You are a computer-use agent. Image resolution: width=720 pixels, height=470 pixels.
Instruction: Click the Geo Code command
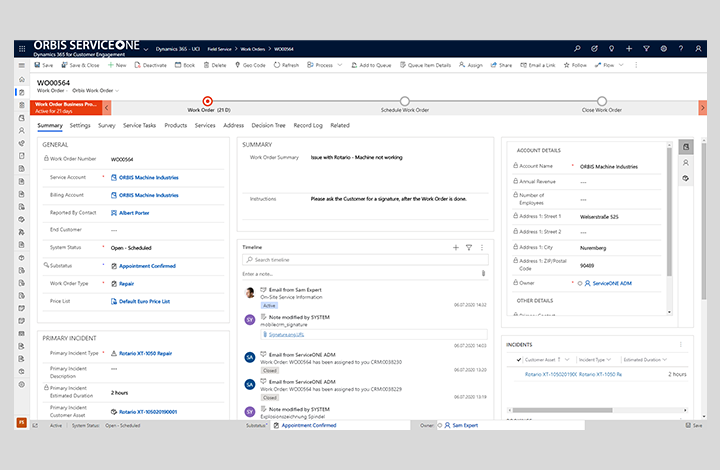[250, 65]
